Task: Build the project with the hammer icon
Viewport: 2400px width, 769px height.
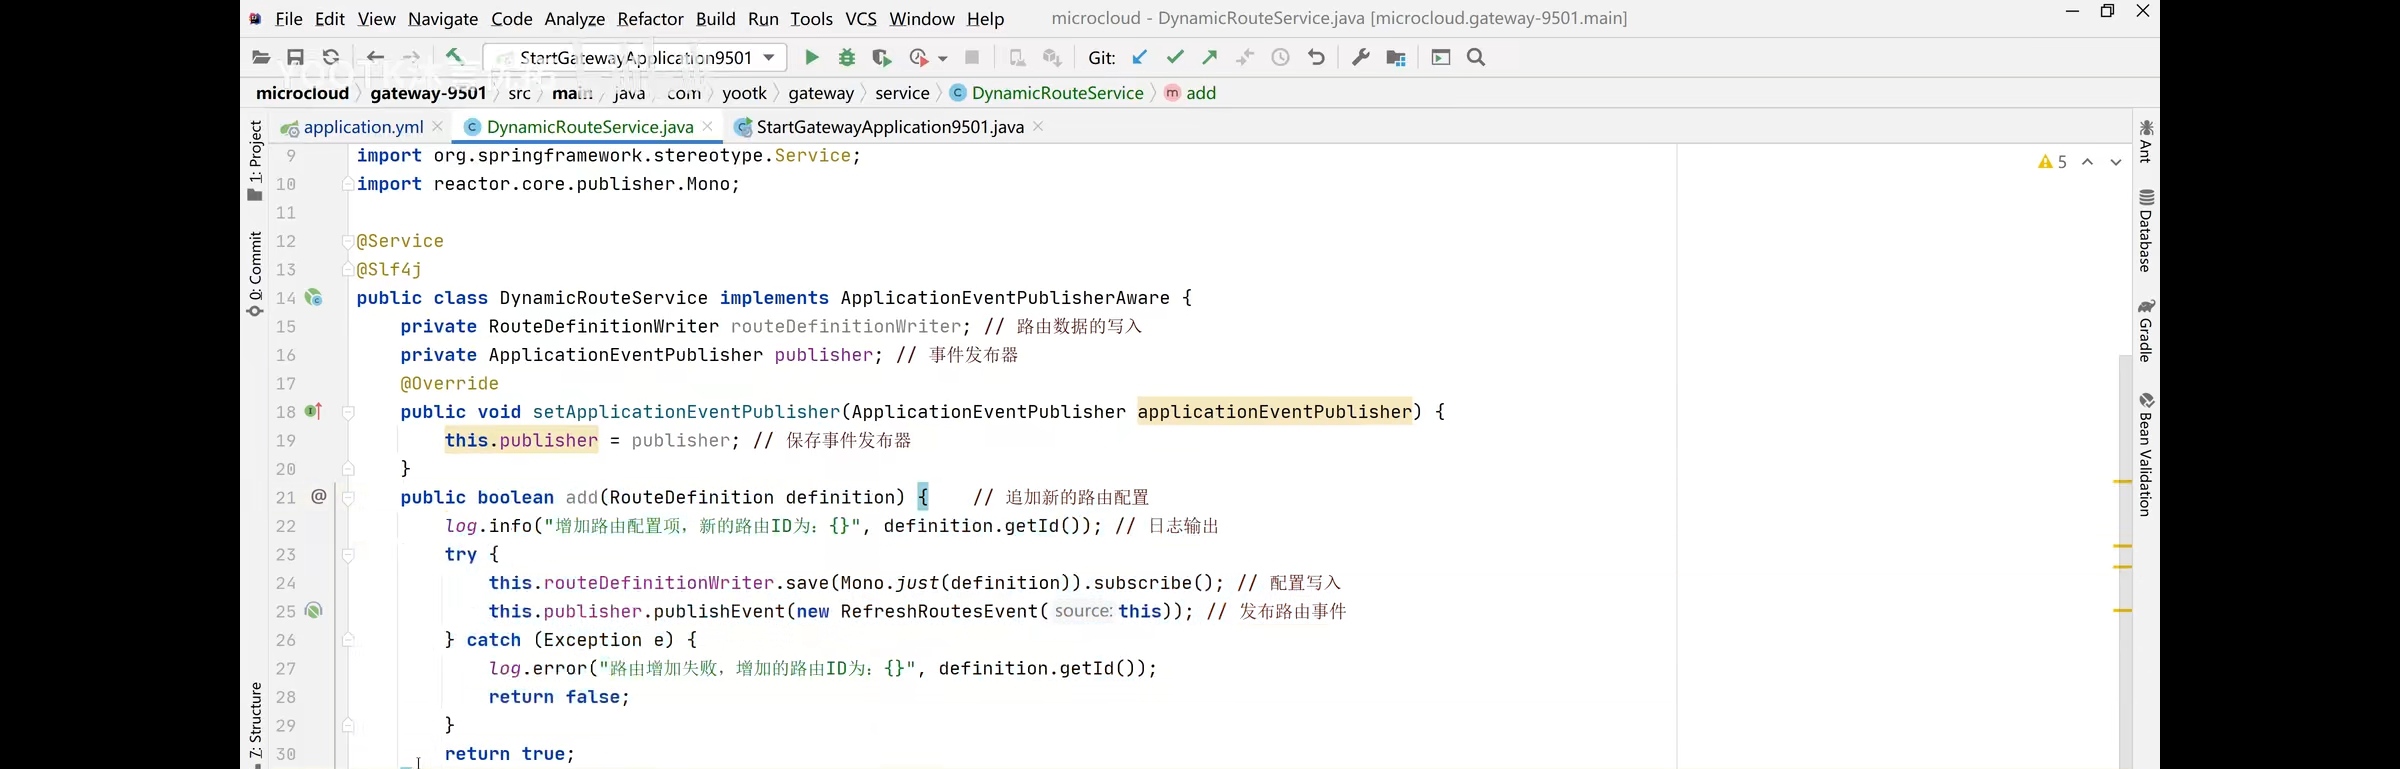Action: click(x=455, y=57)
